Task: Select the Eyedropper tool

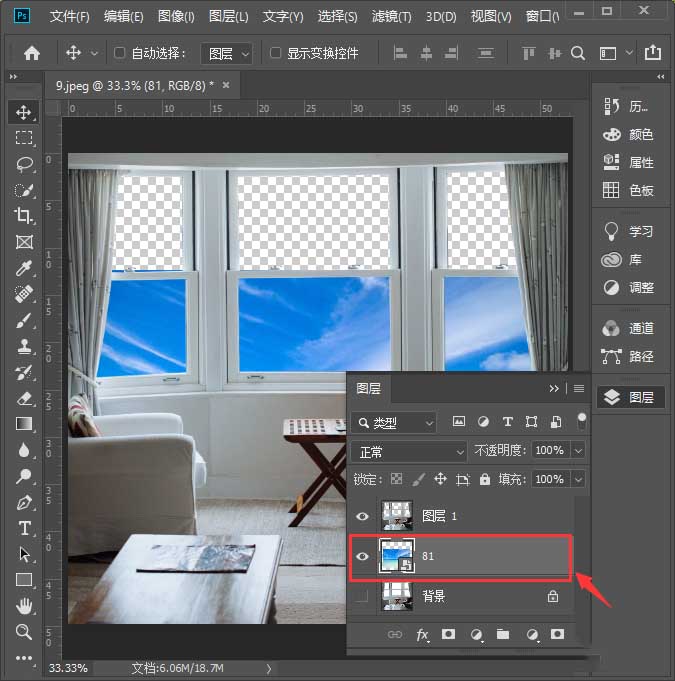Action: click(x=23, y=268)
